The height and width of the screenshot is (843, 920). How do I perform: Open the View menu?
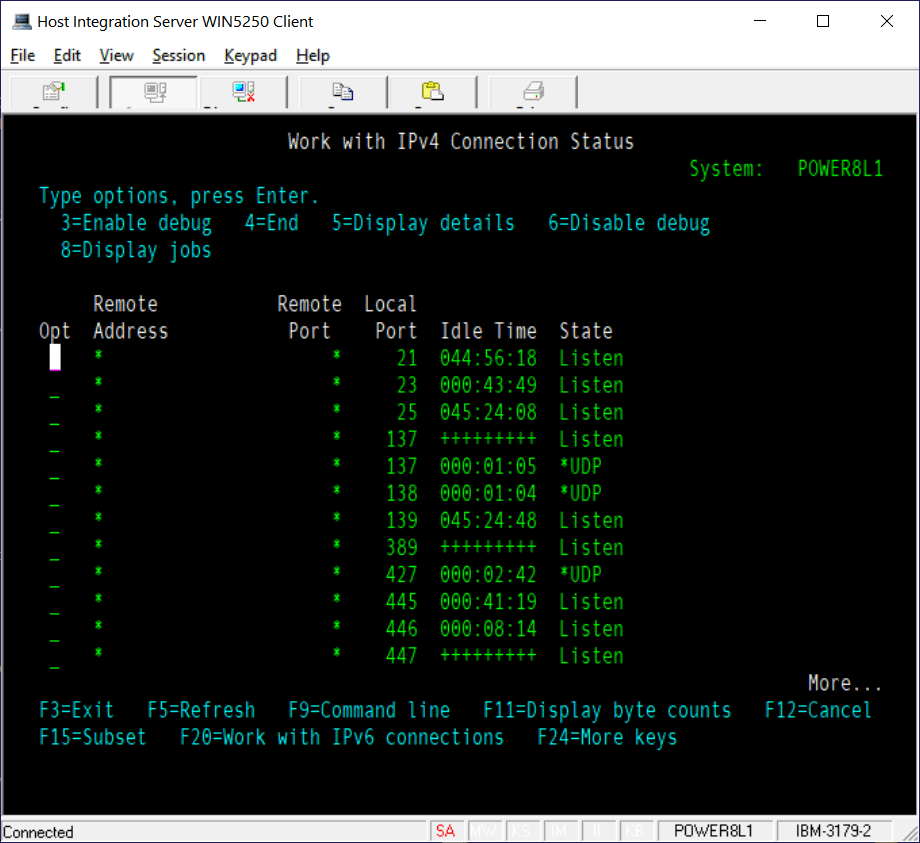116,55
